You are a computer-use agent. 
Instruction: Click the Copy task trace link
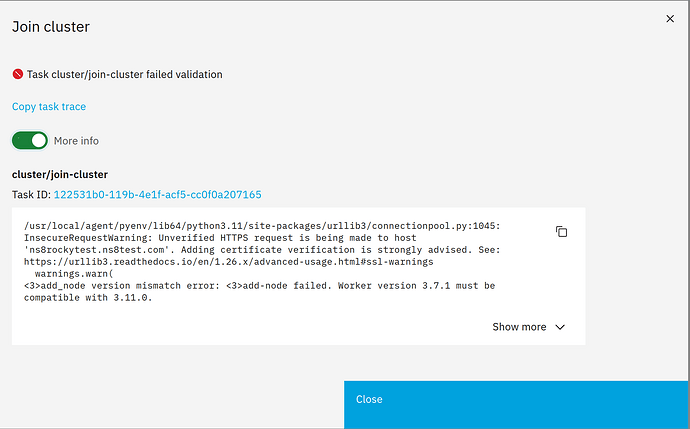pos(49,107)
